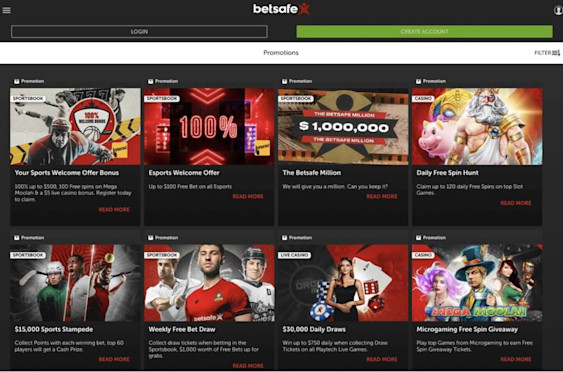
Task: Select the 'Microgaming Free Spin Giveaway' title
Action: click(x=467, y=329)
